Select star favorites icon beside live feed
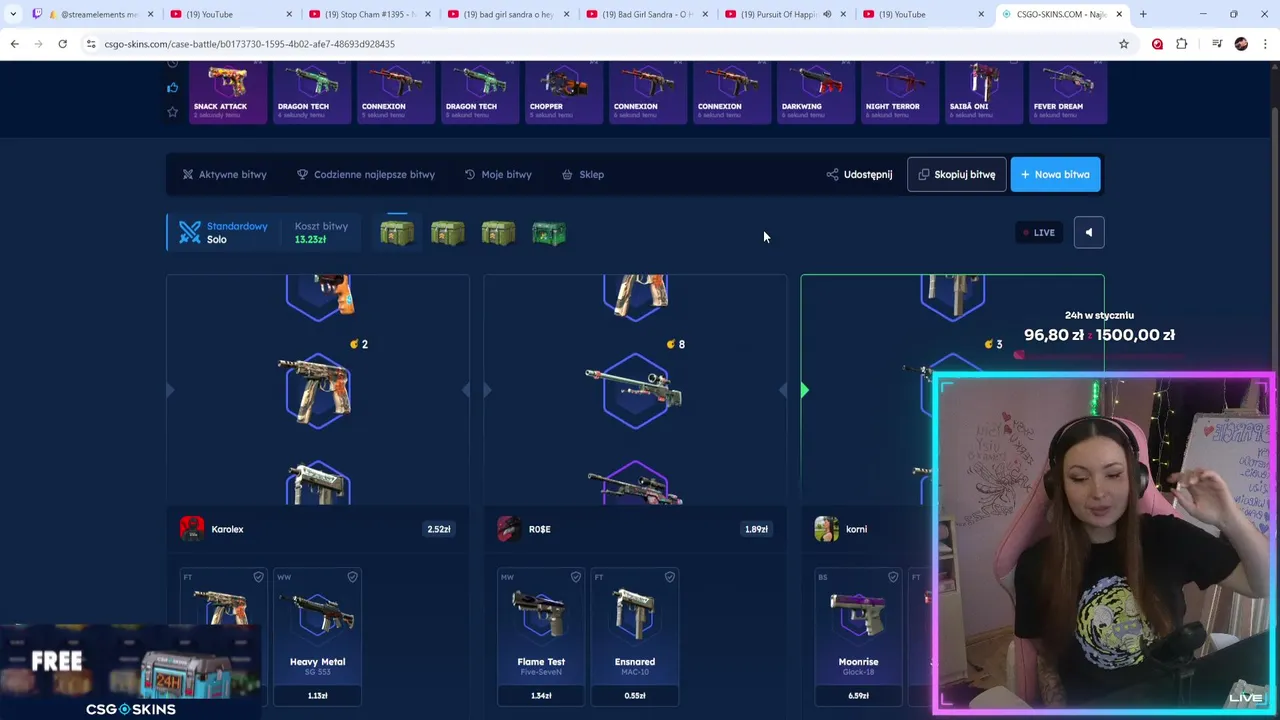The image size is (1280, 720). [x=172, y=111]
